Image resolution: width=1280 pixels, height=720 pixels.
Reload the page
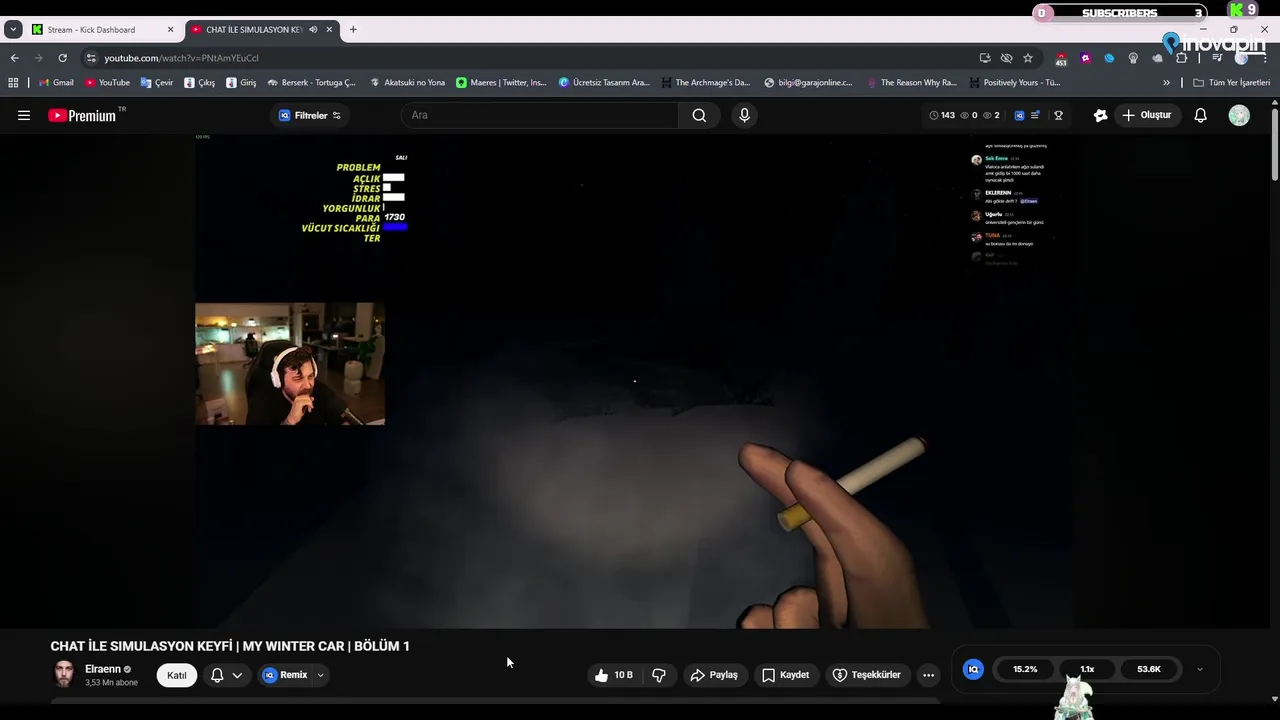62,58
